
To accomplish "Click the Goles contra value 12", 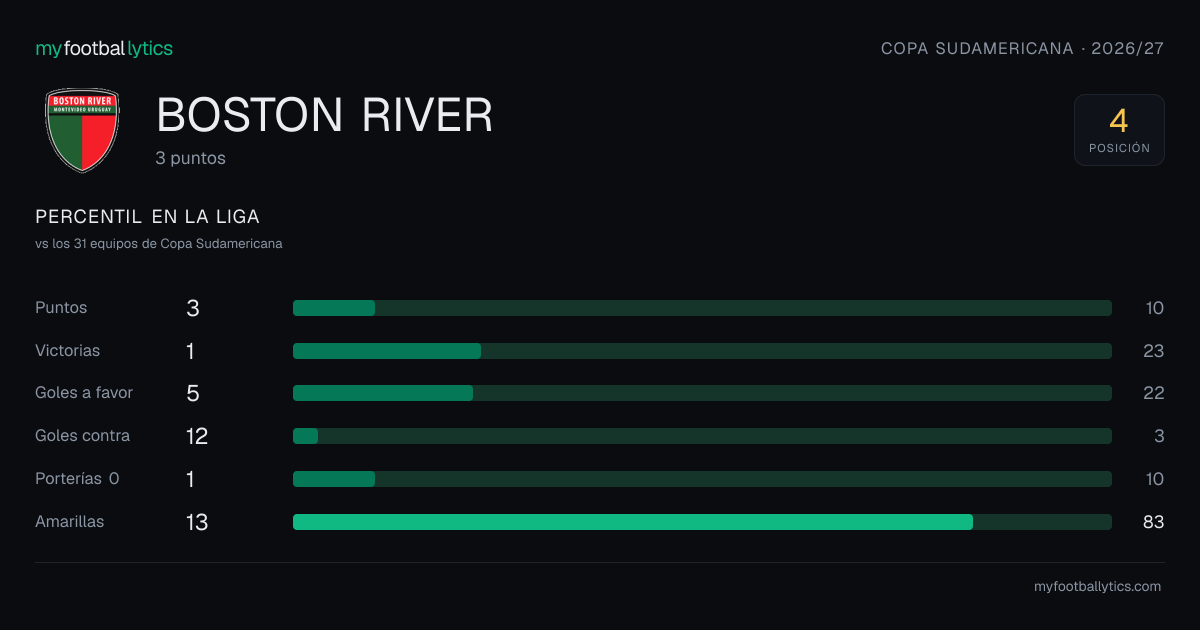I will click(197, 436).
